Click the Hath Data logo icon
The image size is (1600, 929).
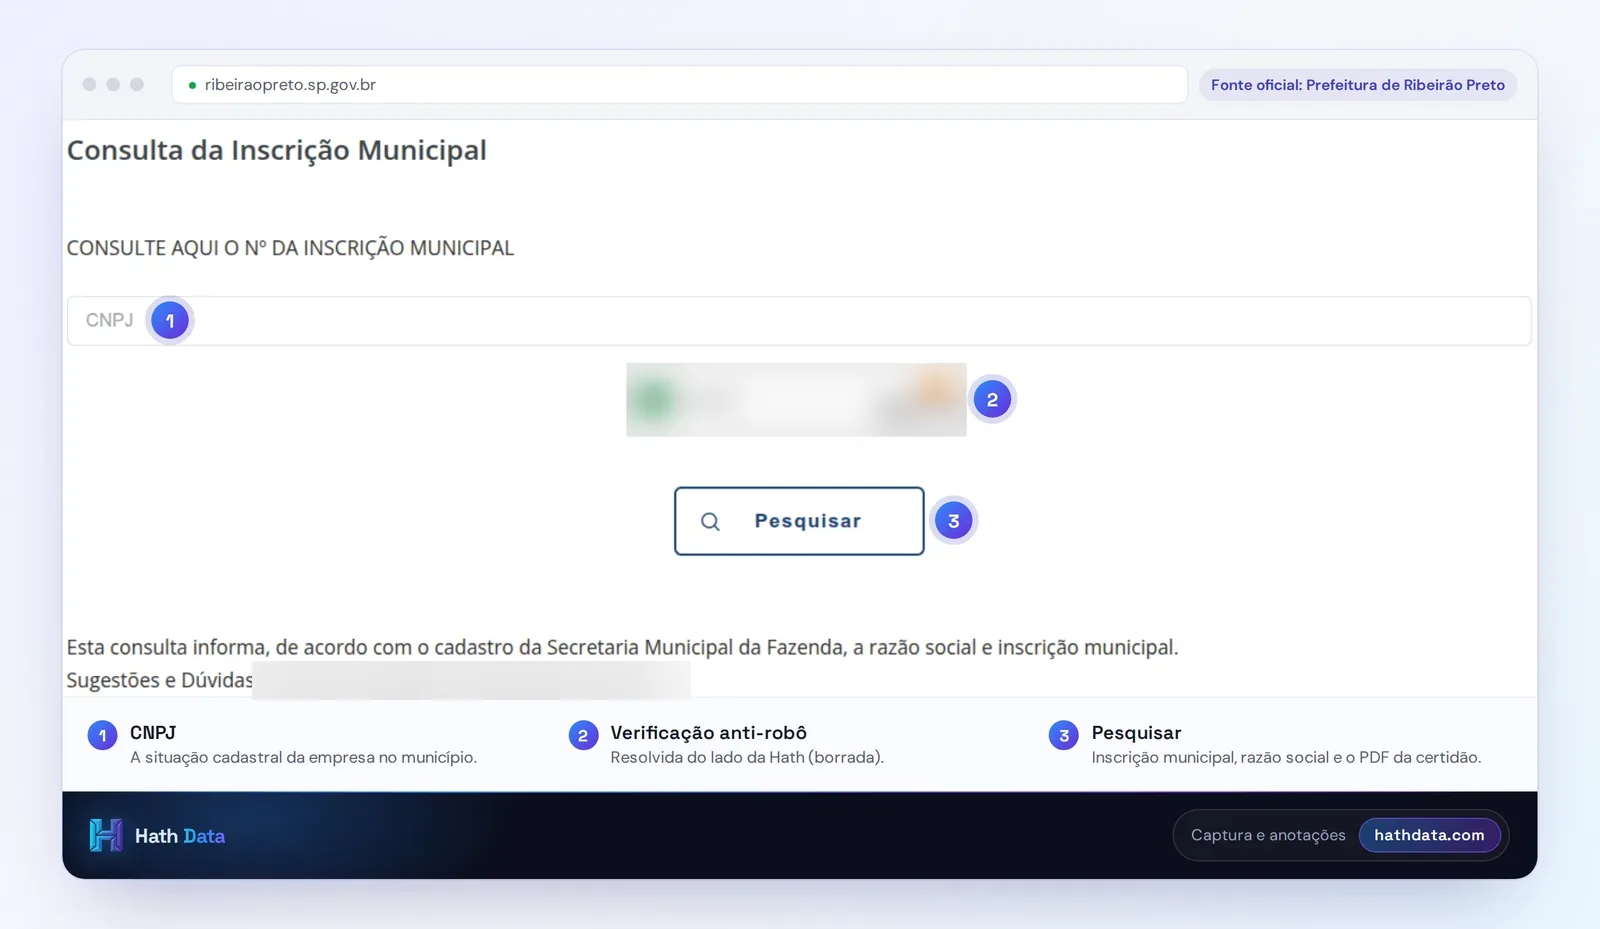[x=106, y=835]
